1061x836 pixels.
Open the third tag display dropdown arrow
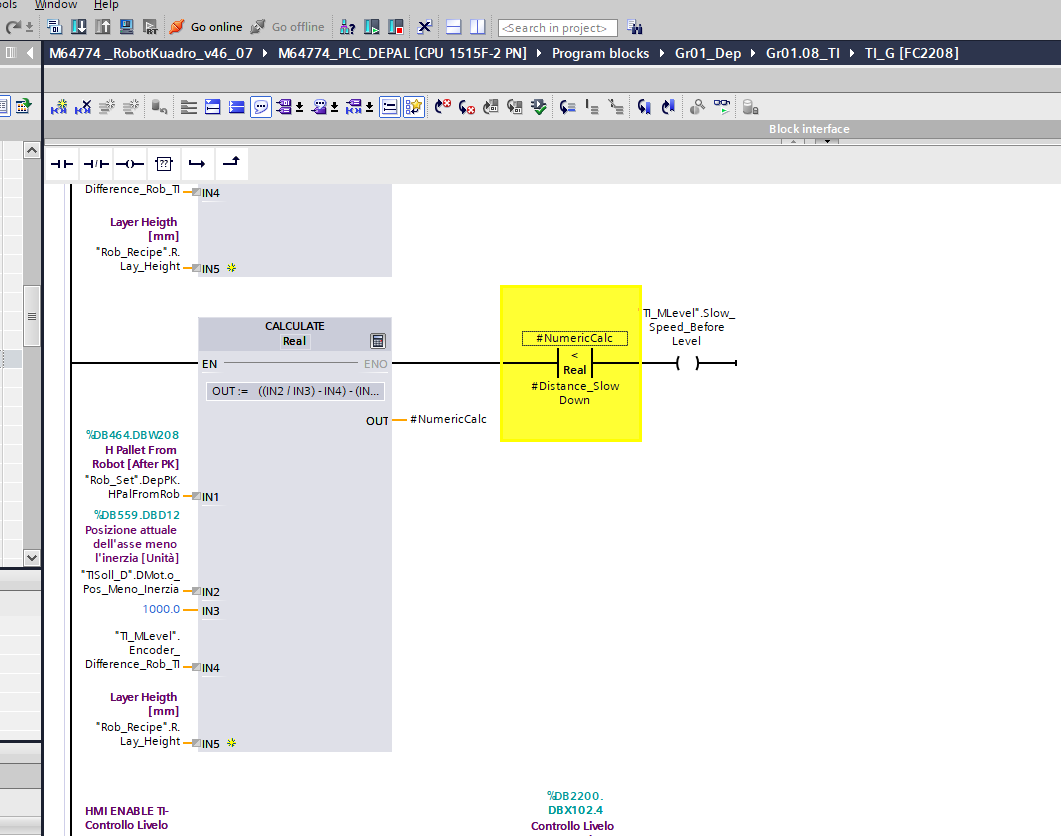[369, 107]
